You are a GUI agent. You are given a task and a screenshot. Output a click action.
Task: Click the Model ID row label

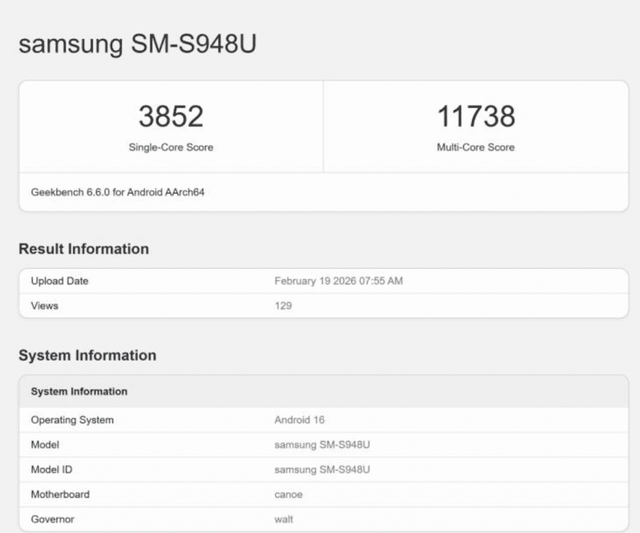pos(52,469)
